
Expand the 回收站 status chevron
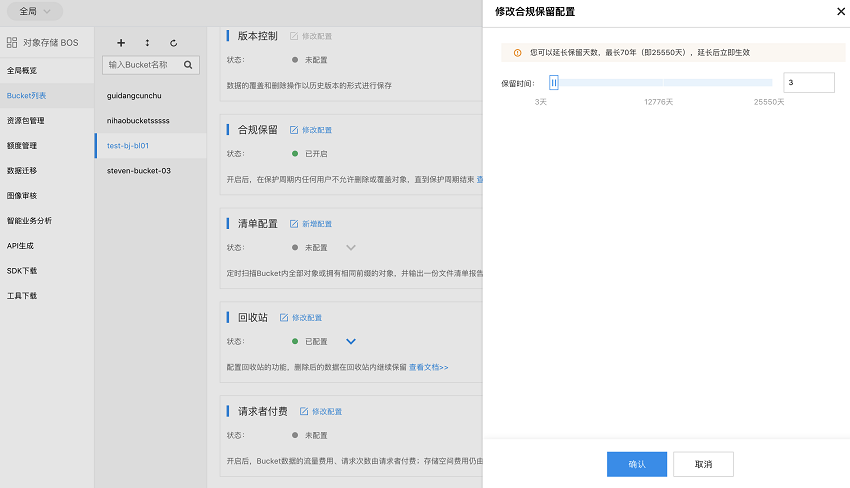(350, 341)
